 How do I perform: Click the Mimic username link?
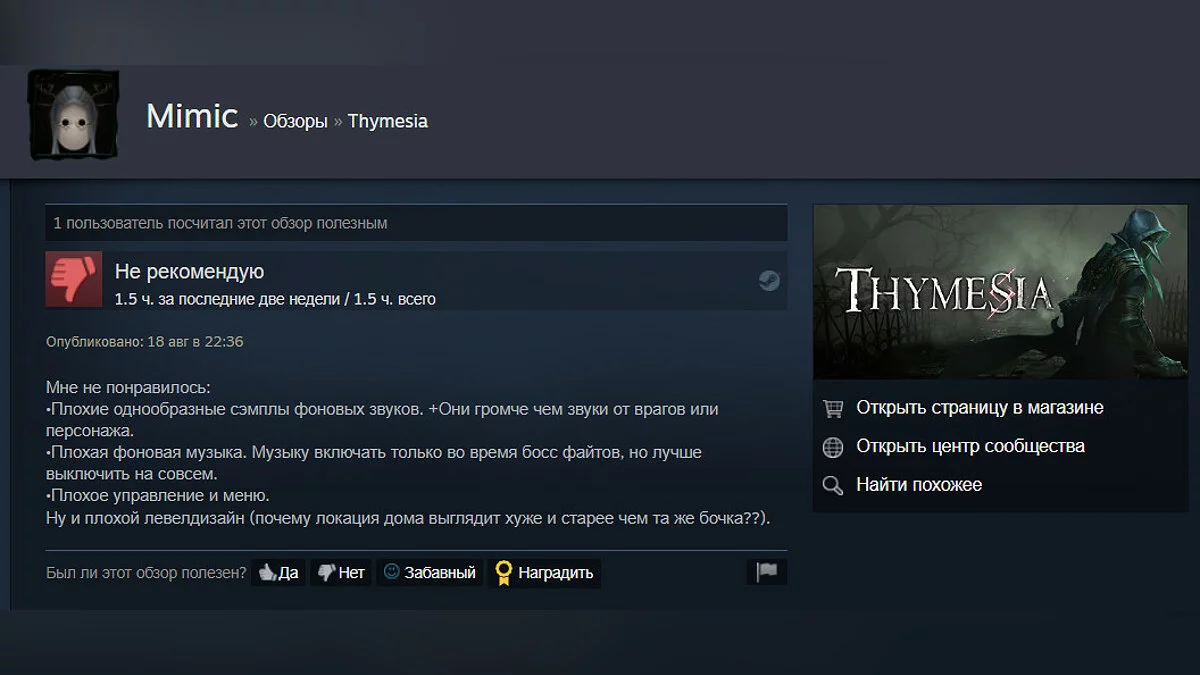click(x=192, y=116)
